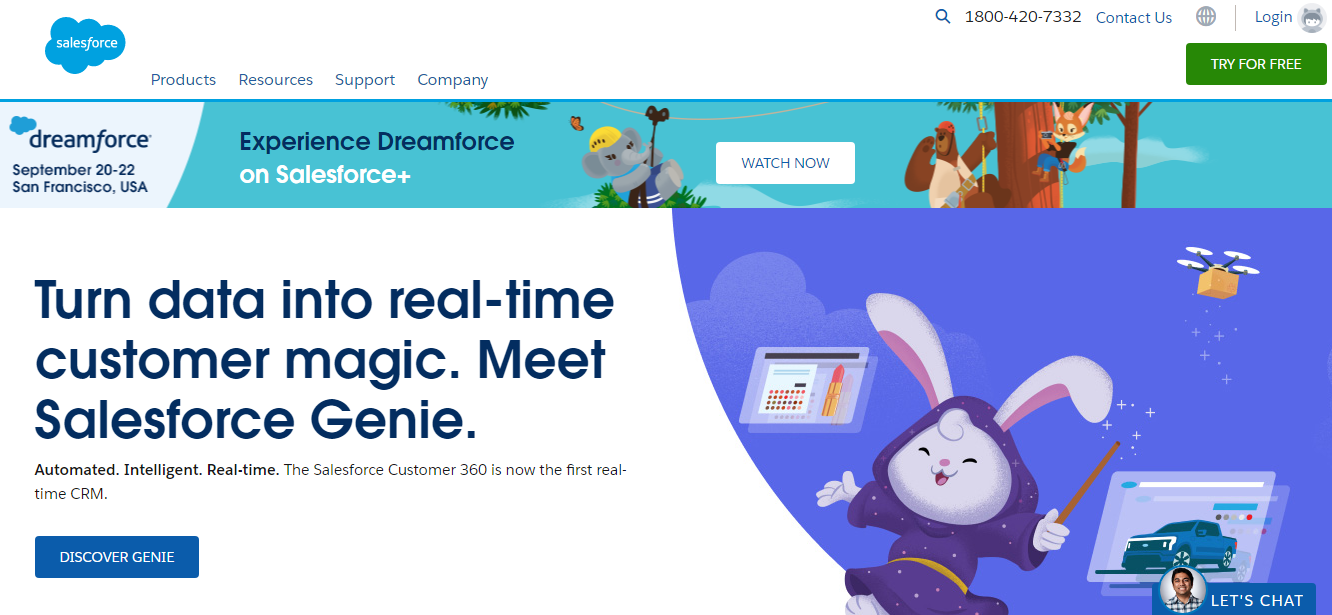Open the globe language selector
1332x615 pixels.
coord(1206,16)
